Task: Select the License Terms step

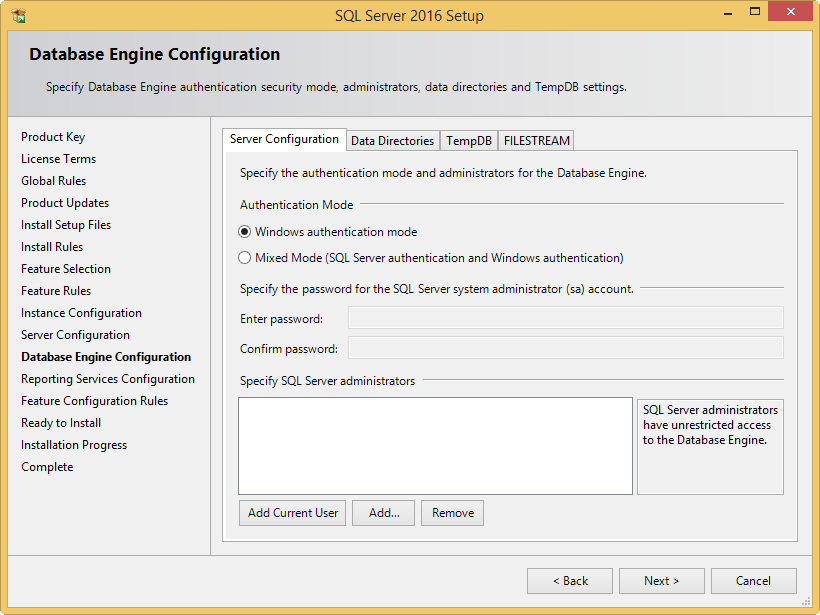Action: pyautogui.click(x=59, y=159)
